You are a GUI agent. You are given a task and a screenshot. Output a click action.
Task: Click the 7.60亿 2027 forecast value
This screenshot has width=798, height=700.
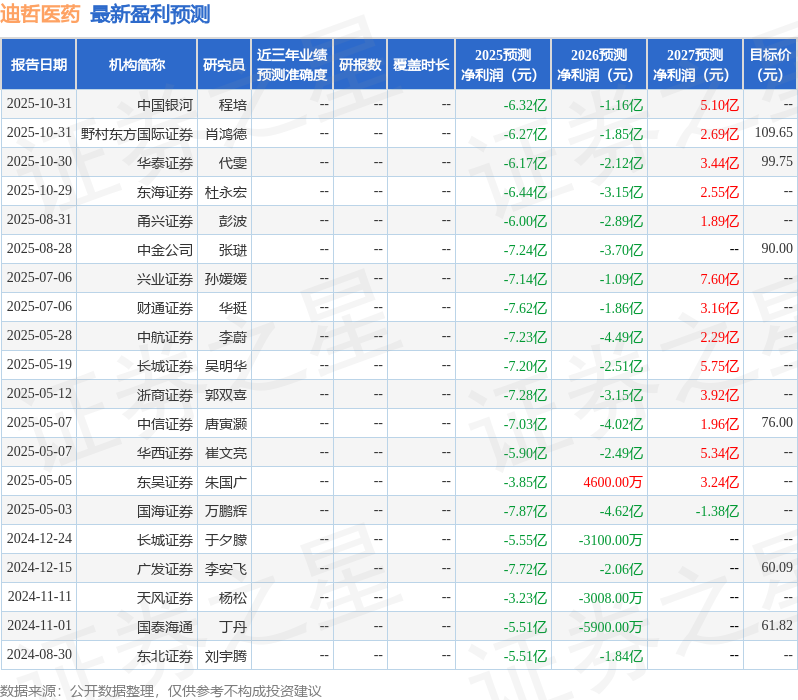720,279
